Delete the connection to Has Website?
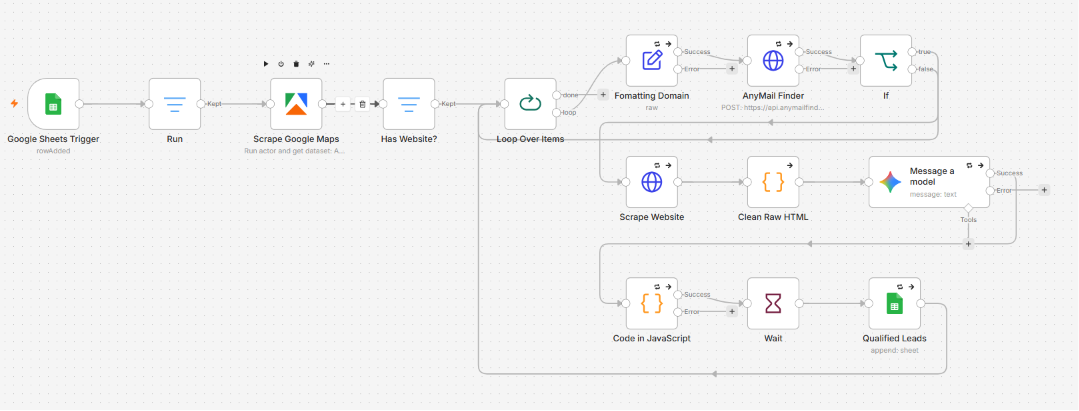The height and width of the screenshot is (411, 1079). pyautogui.click(x=362, y=104)
